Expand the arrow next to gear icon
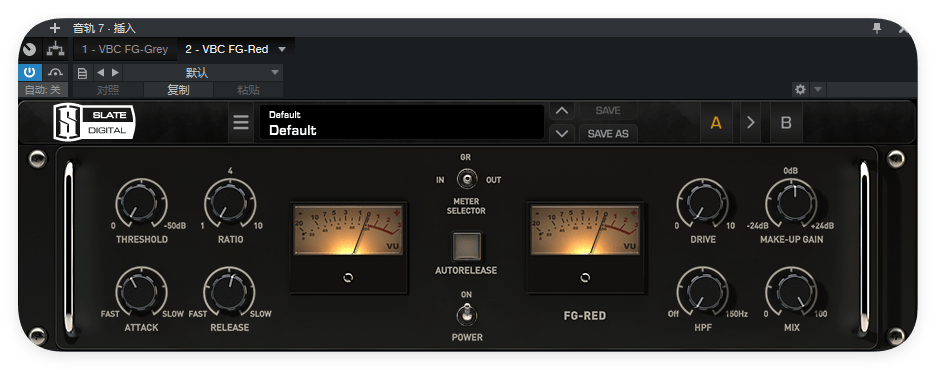This screenshot has width=936, height=370. pyautogui.click(x=818, y=90)
